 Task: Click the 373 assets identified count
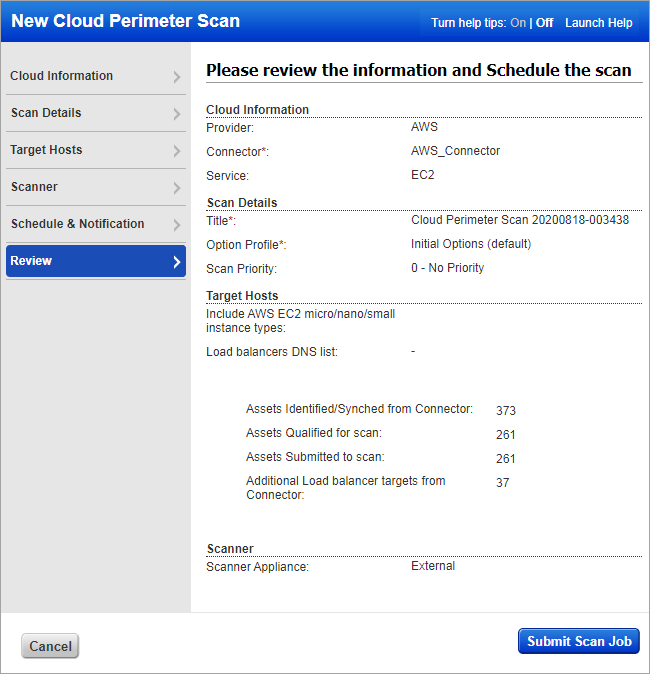coord(506,411)
